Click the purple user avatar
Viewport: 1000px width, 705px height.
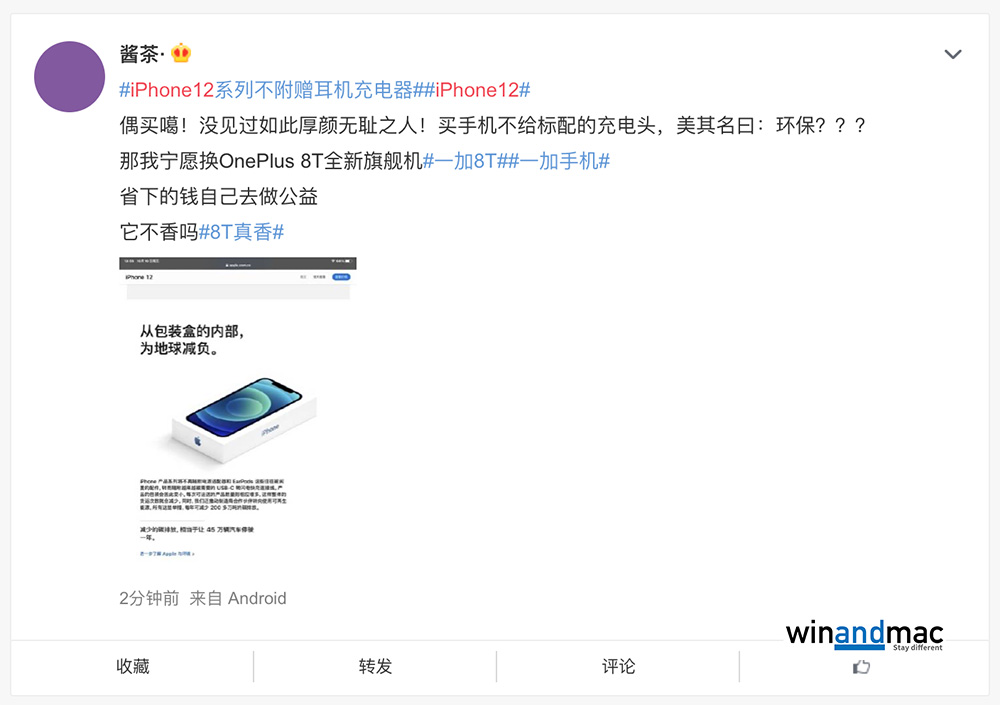[70, 77]
